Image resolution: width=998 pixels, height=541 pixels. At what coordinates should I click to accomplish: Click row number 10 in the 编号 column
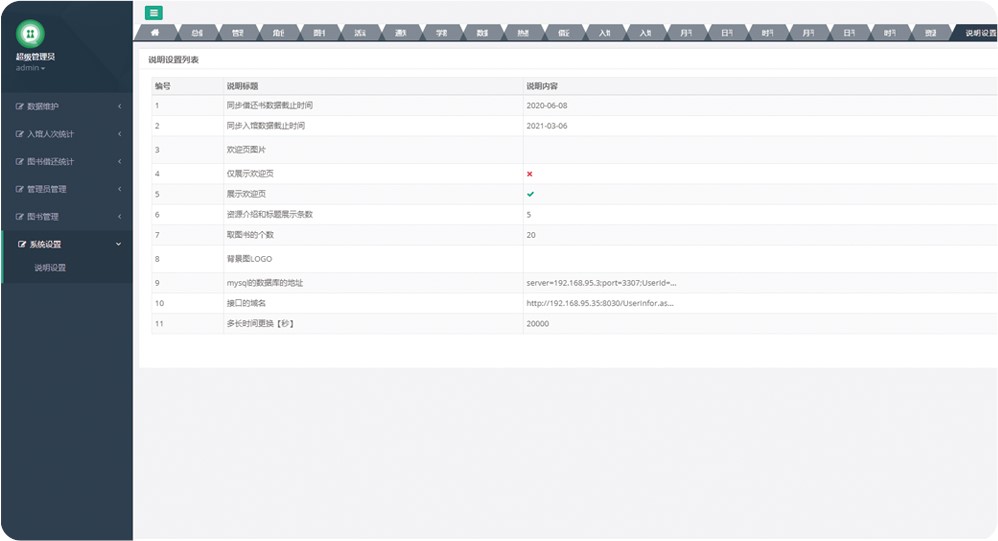point(159,304)
